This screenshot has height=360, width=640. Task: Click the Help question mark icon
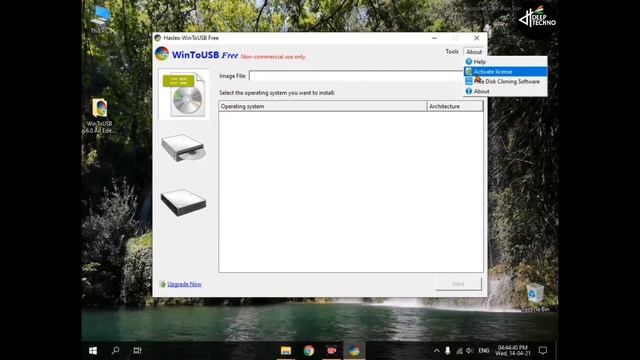(469, 62)
